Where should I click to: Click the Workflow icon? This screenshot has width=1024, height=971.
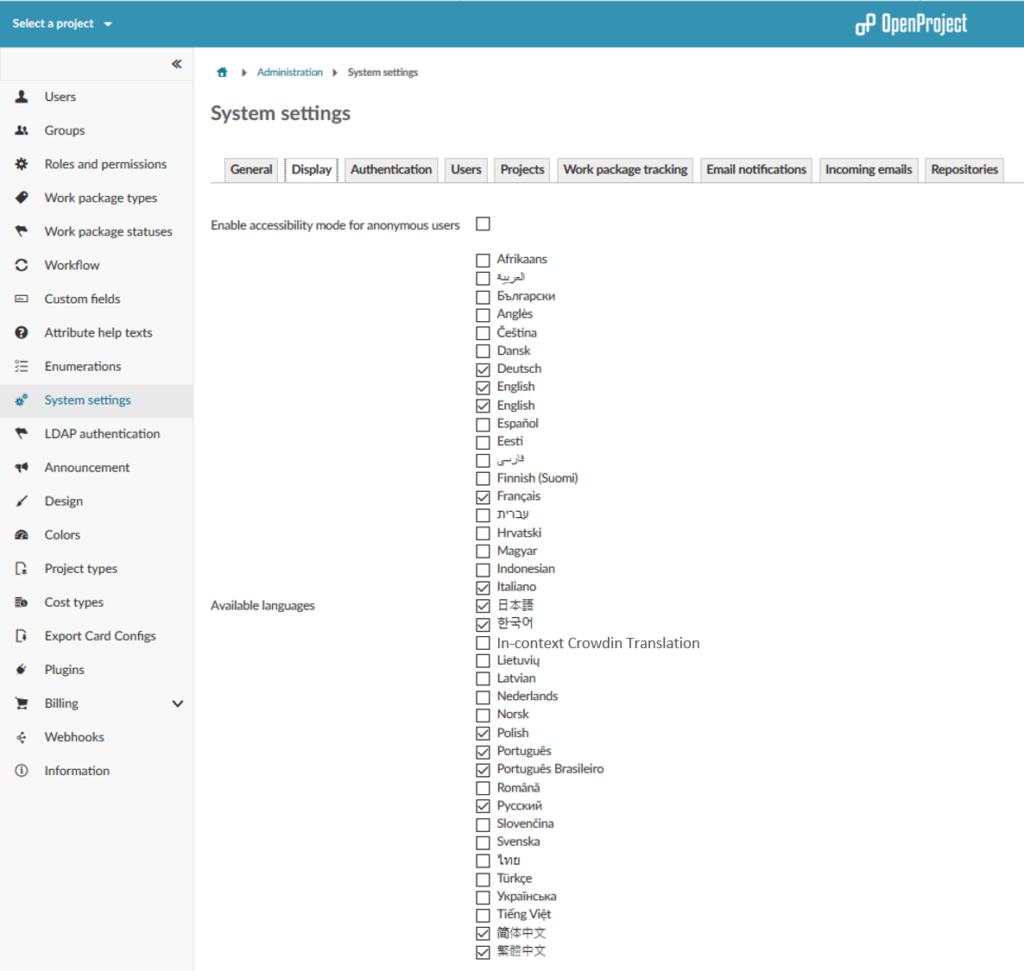[24, 265]
